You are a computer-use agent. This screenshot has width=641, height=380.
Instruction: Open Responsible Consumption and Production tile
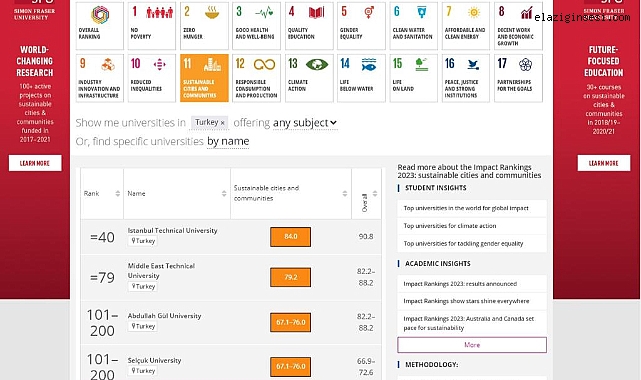tap(256, 78)
